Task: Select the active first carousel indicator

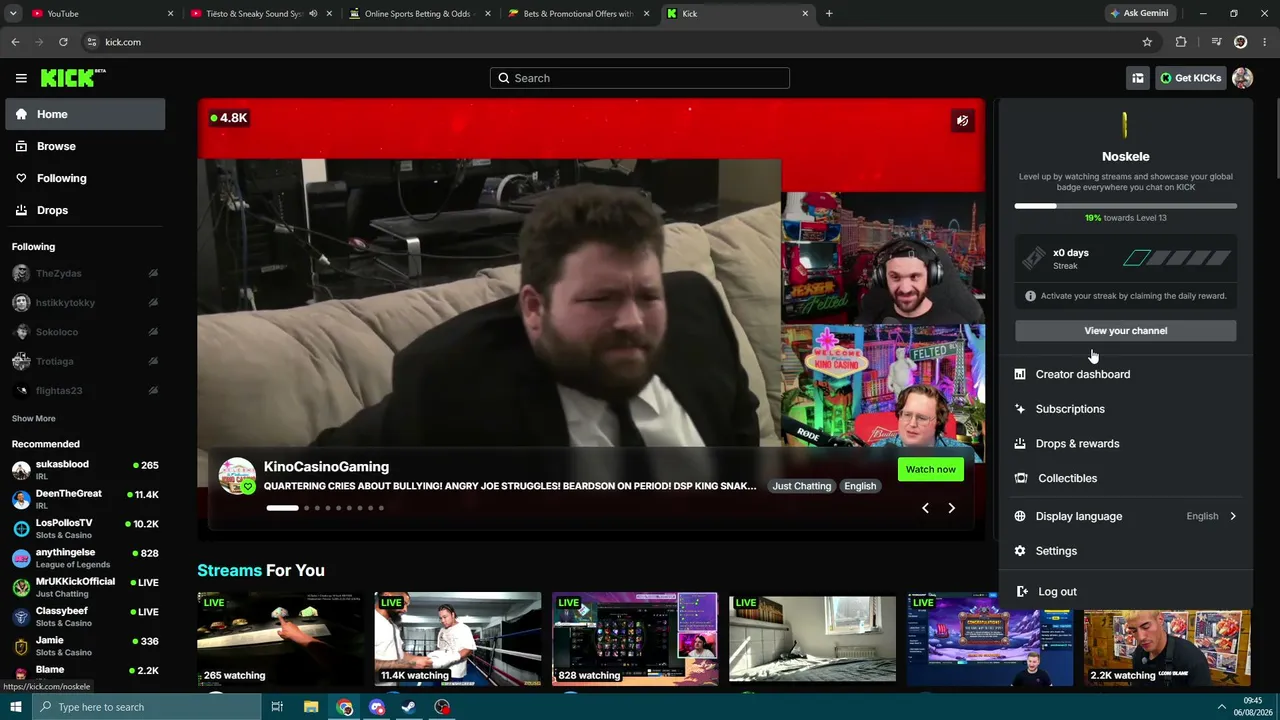Action: click(282, 508)
